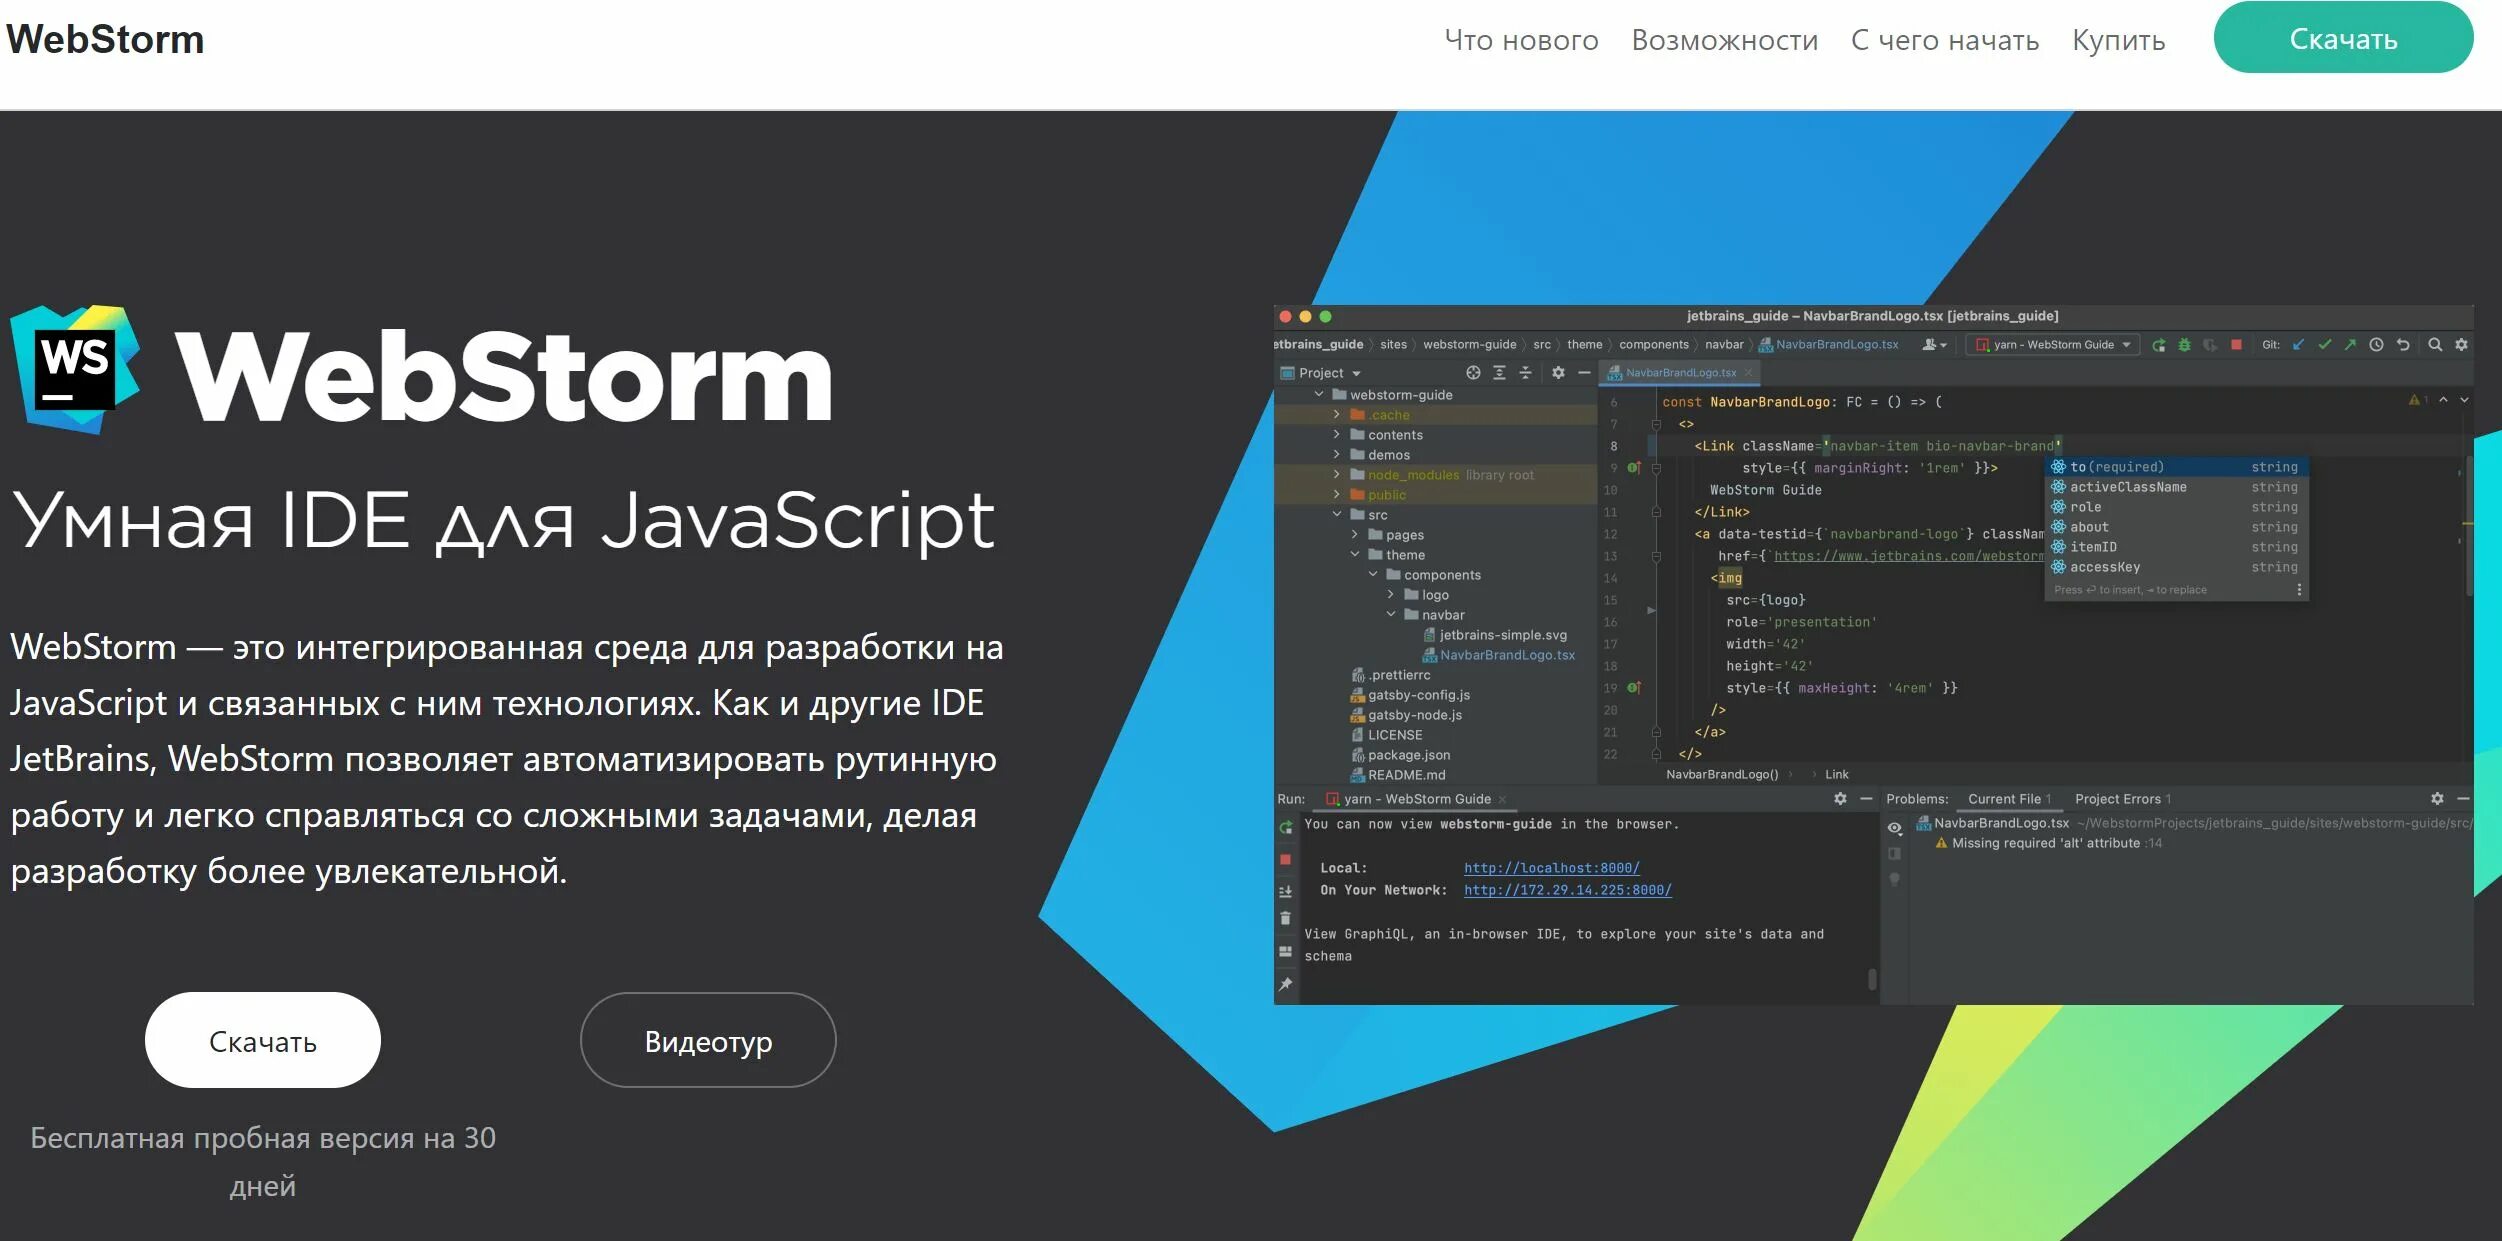Open the http://172.29.14.225:8000/ link

coord(1567,890)
